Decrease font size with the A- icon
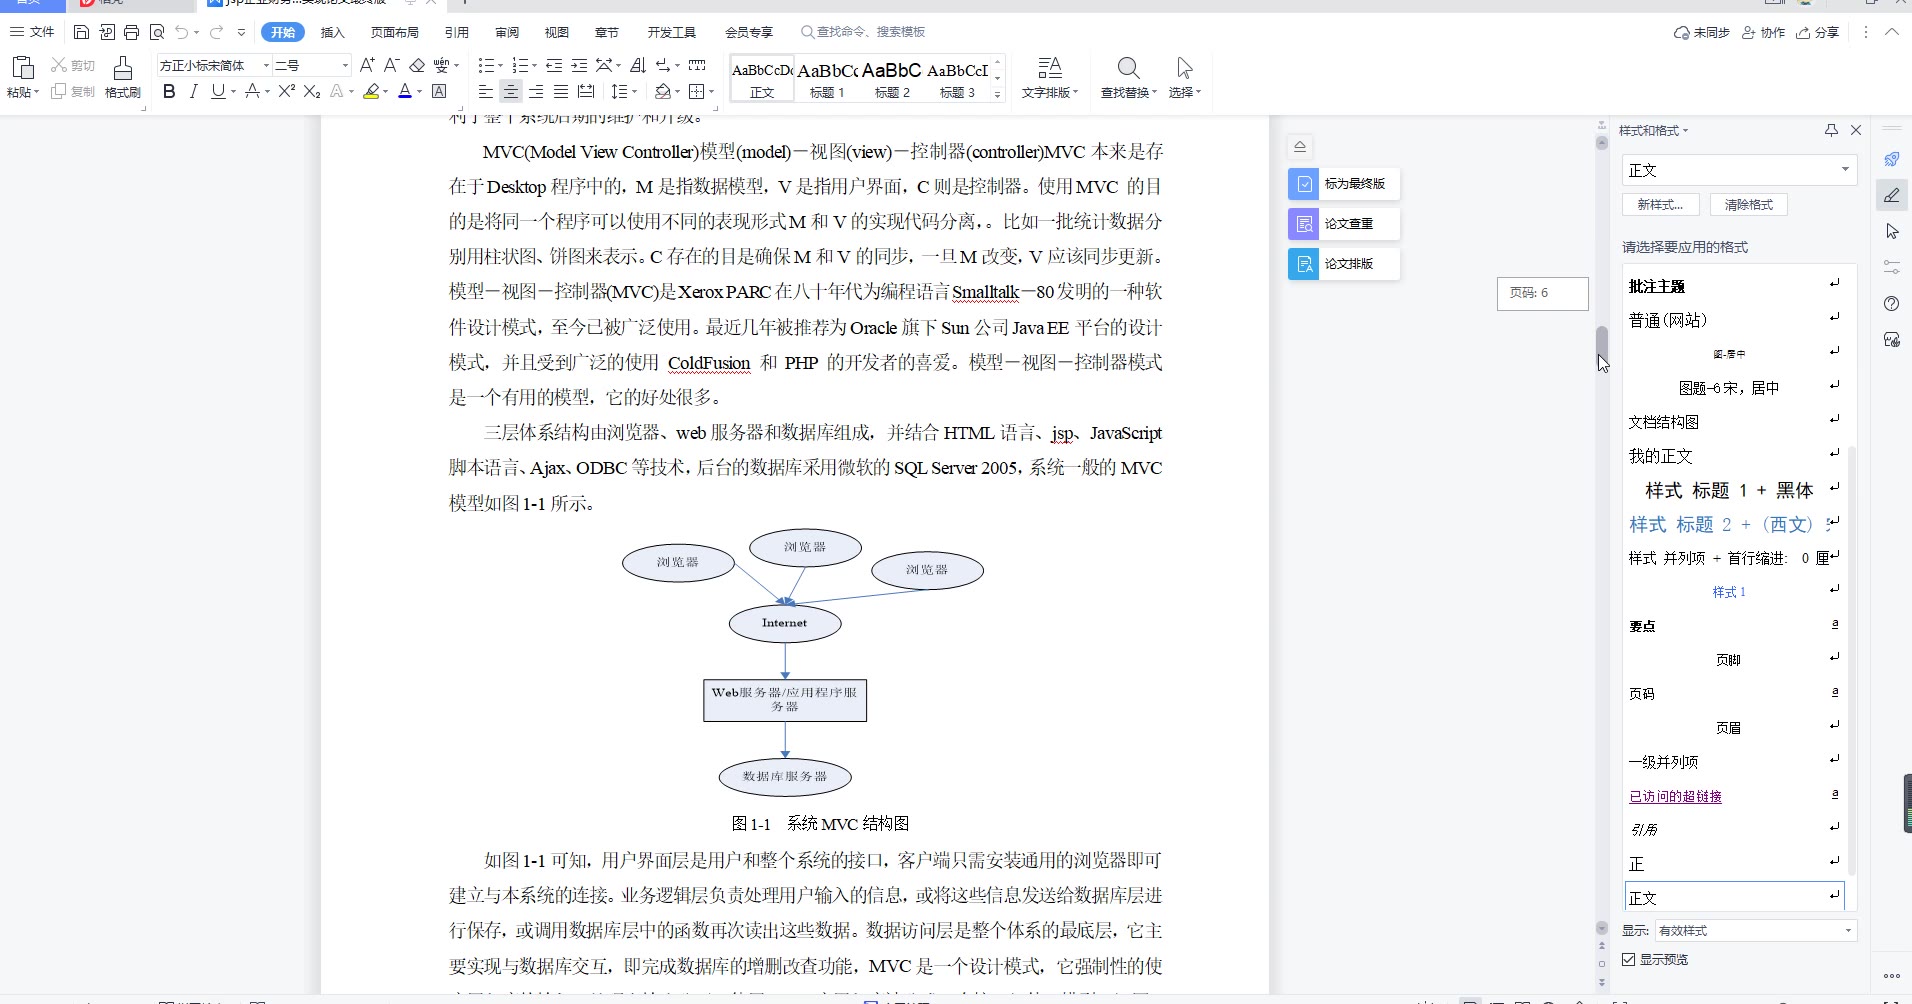 (391, 65)
